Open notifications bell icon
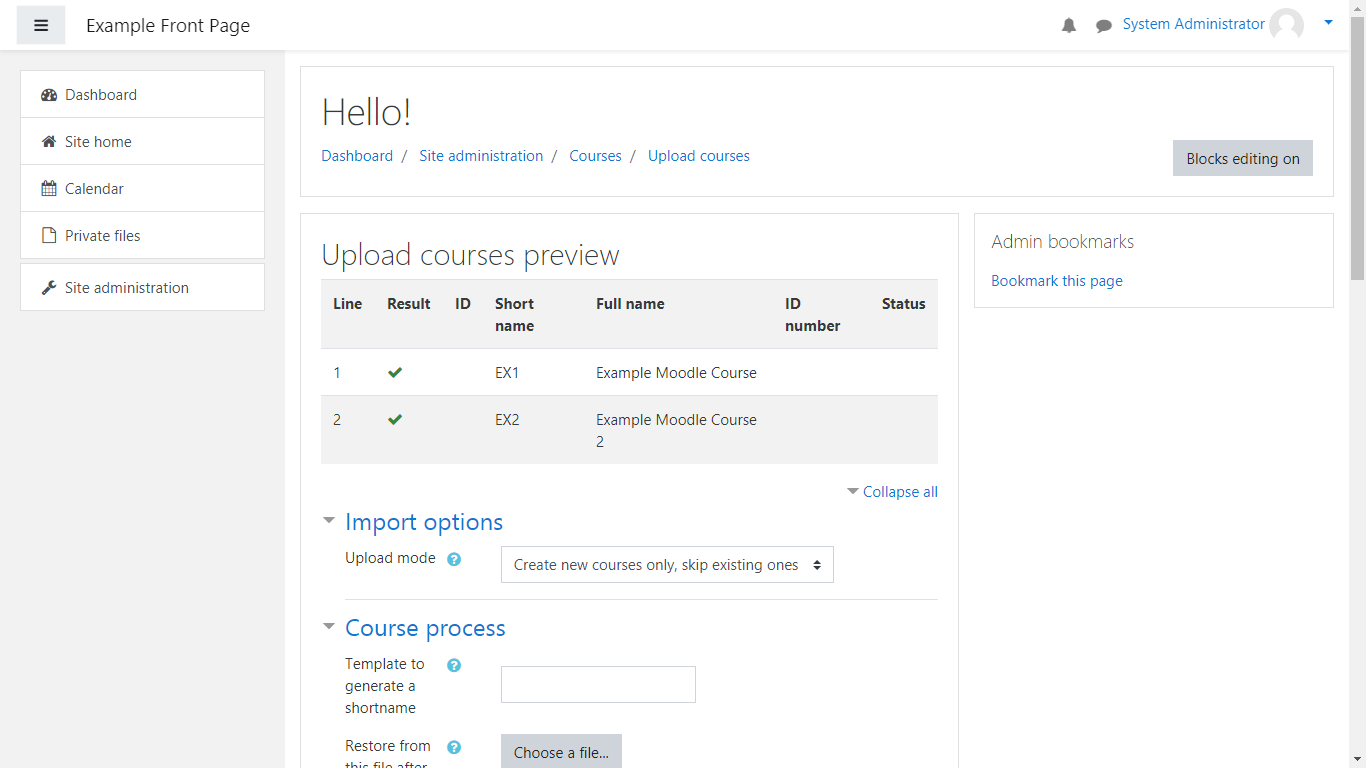 click(x=1069, y=25)
